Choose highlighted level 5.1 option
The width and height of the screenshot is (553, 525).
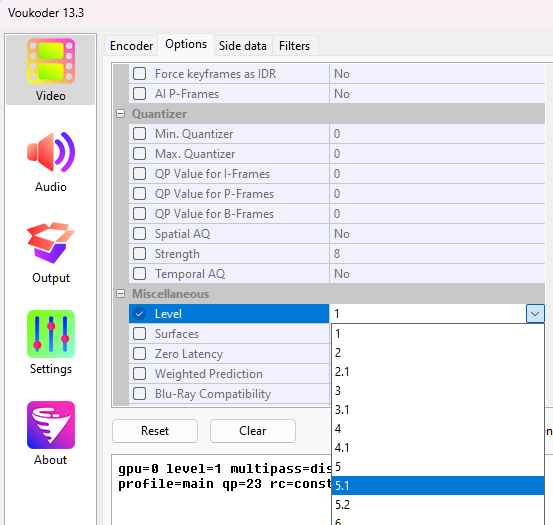(438, 486)
